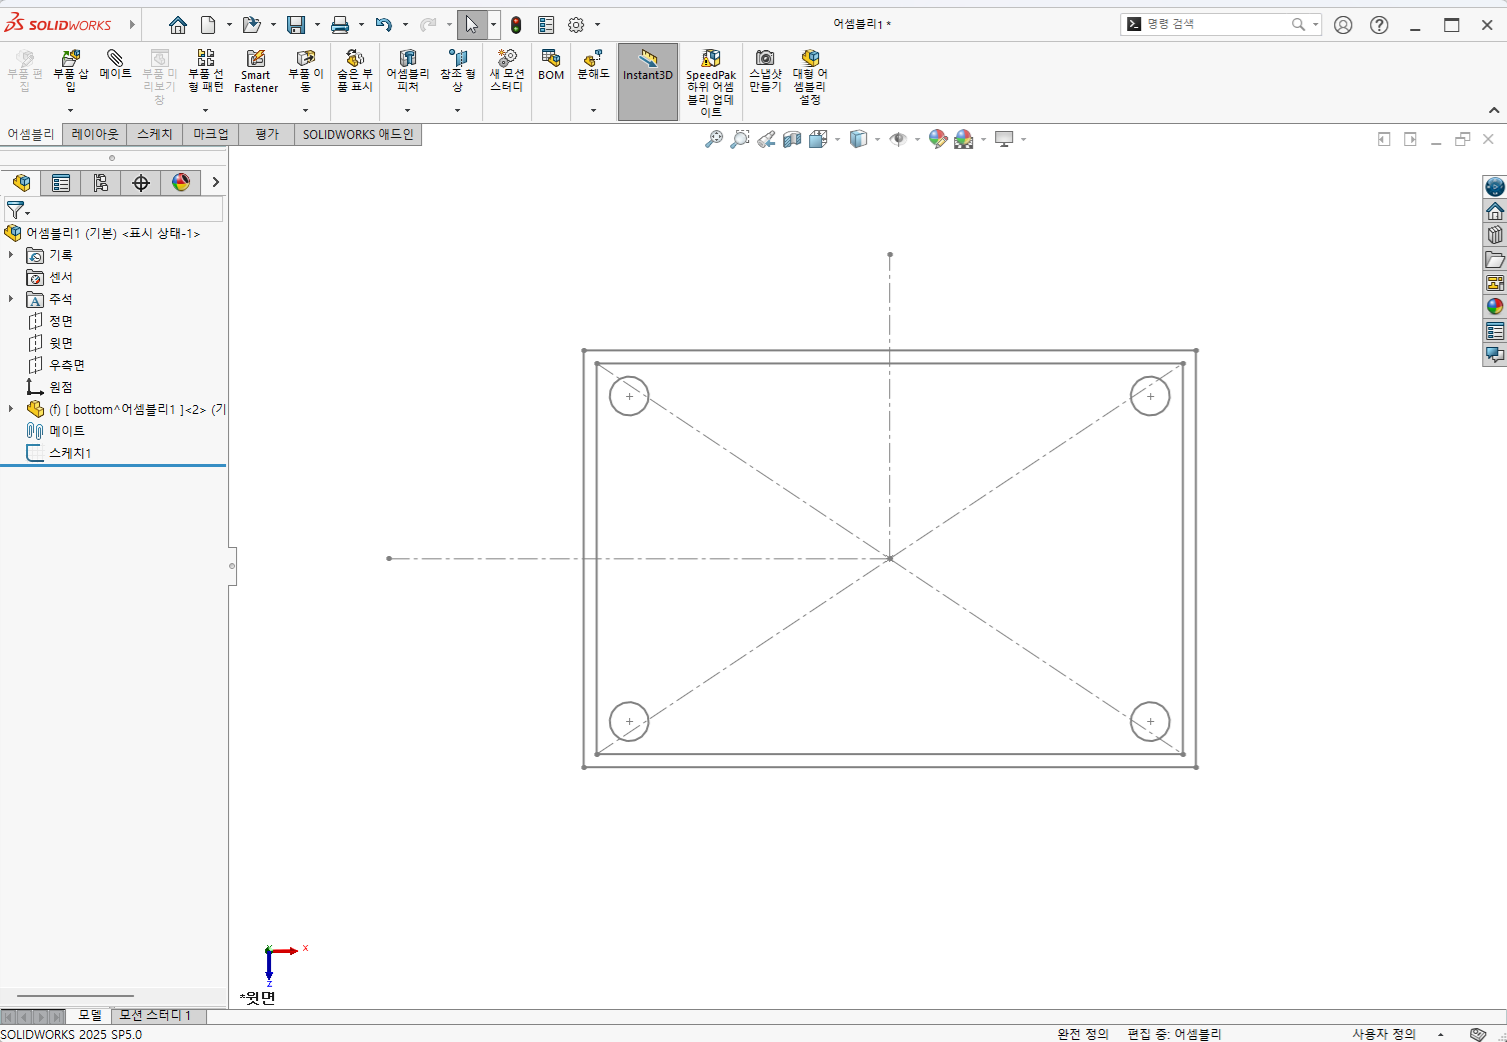
Task: Open the dropdown under 부품 삽입
Action: click(70, 110)
